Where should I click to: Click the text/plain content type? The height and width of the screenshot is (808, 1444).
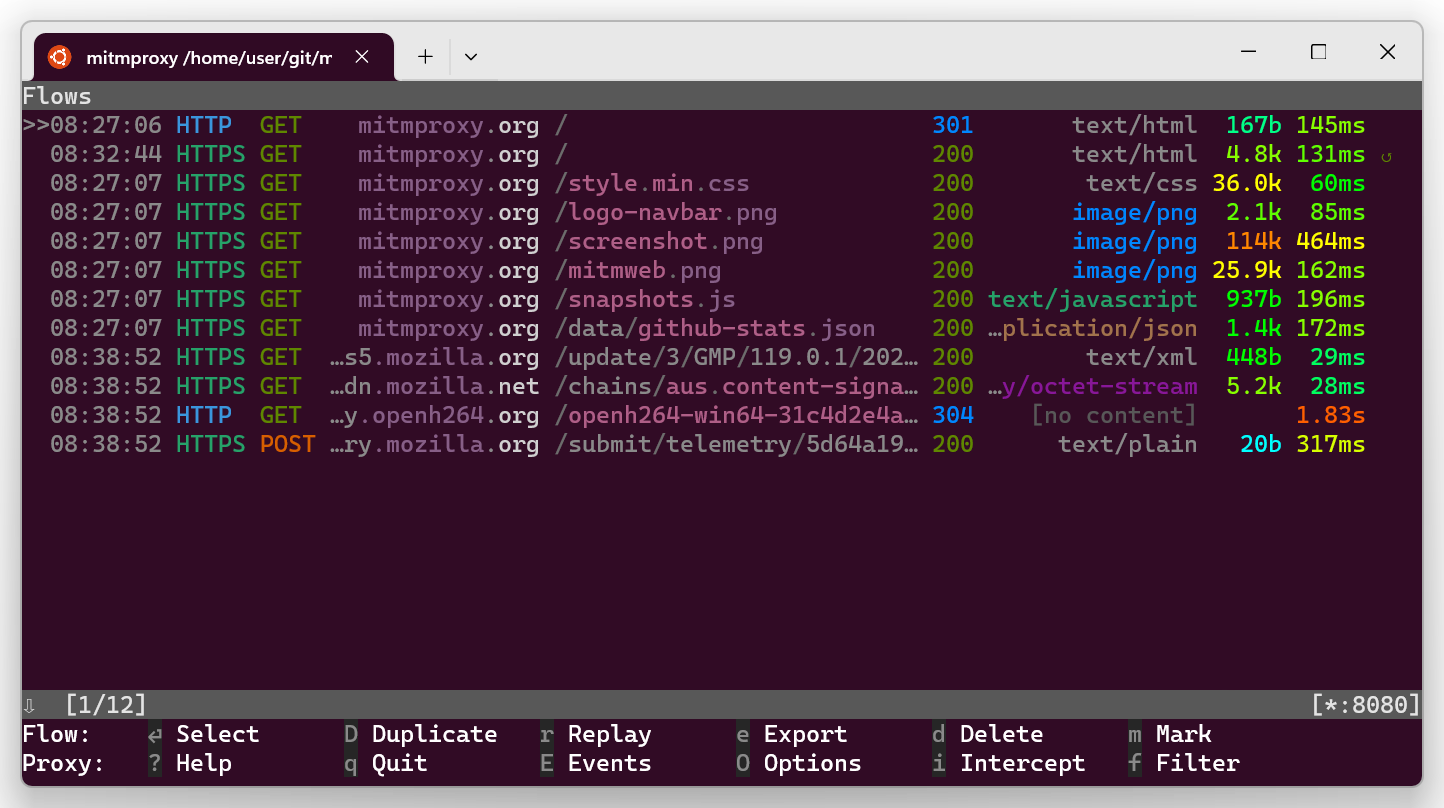1128,444
